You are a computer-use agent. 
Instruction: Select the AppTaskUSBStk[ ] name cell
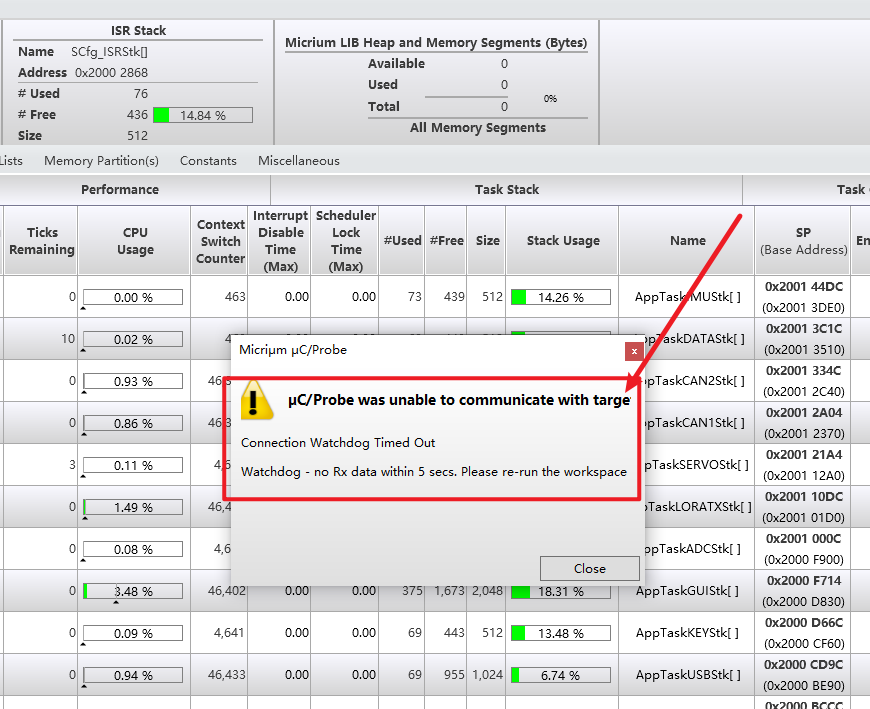click(x=688, y=675)
